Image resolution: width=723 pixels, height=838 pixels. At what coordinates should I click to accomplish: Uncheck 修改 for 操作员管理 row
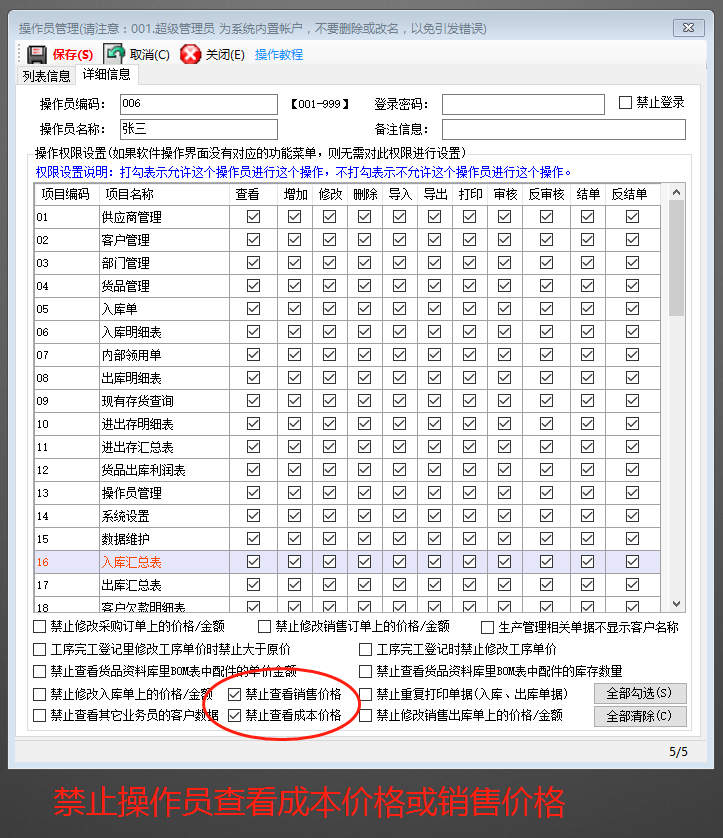pos(330,492)
